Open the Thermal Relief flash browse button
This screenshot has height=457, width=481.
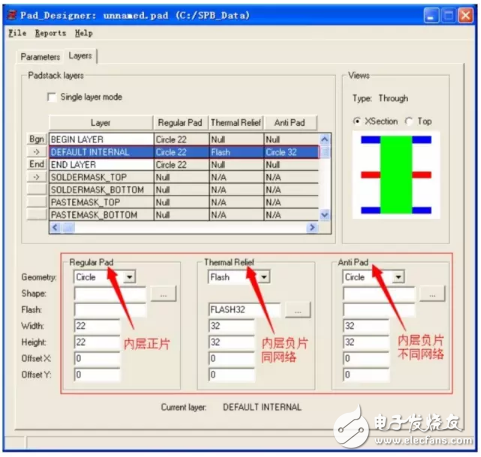click(x=298, y=310)
